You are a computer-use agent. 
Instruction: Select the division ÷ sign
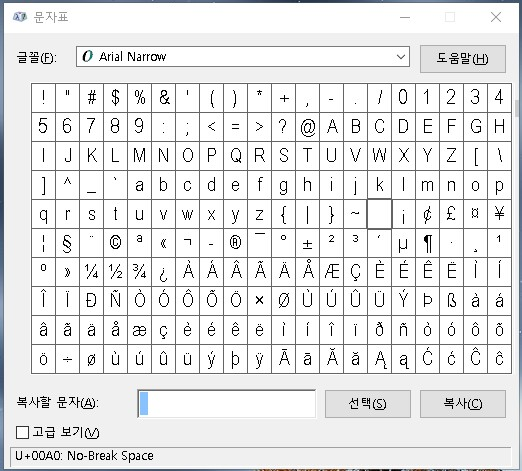coord(67,359)
